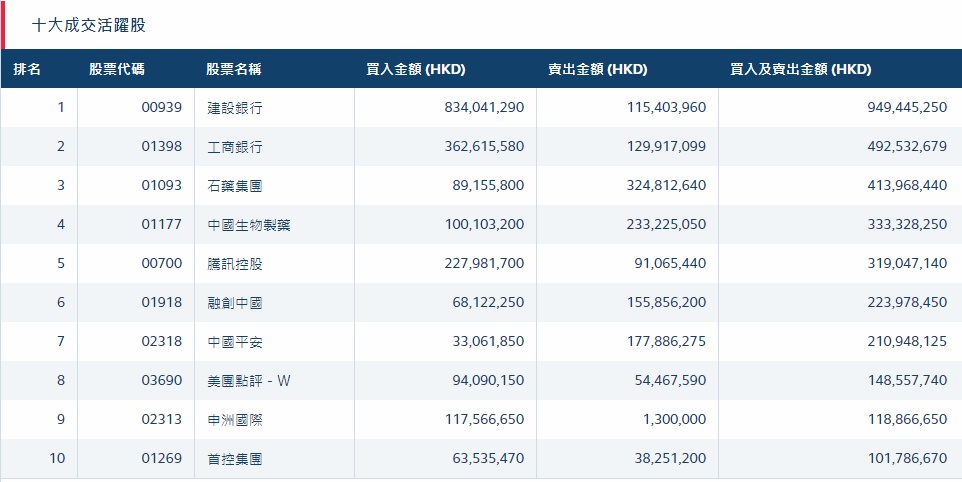Click stock code 00939

(162, 108)
